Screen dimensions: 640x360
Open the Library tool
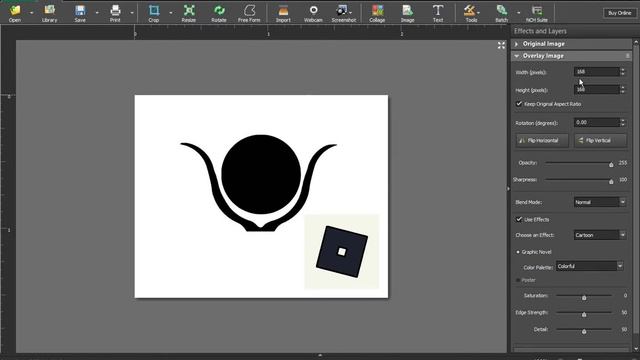(49, 13)
